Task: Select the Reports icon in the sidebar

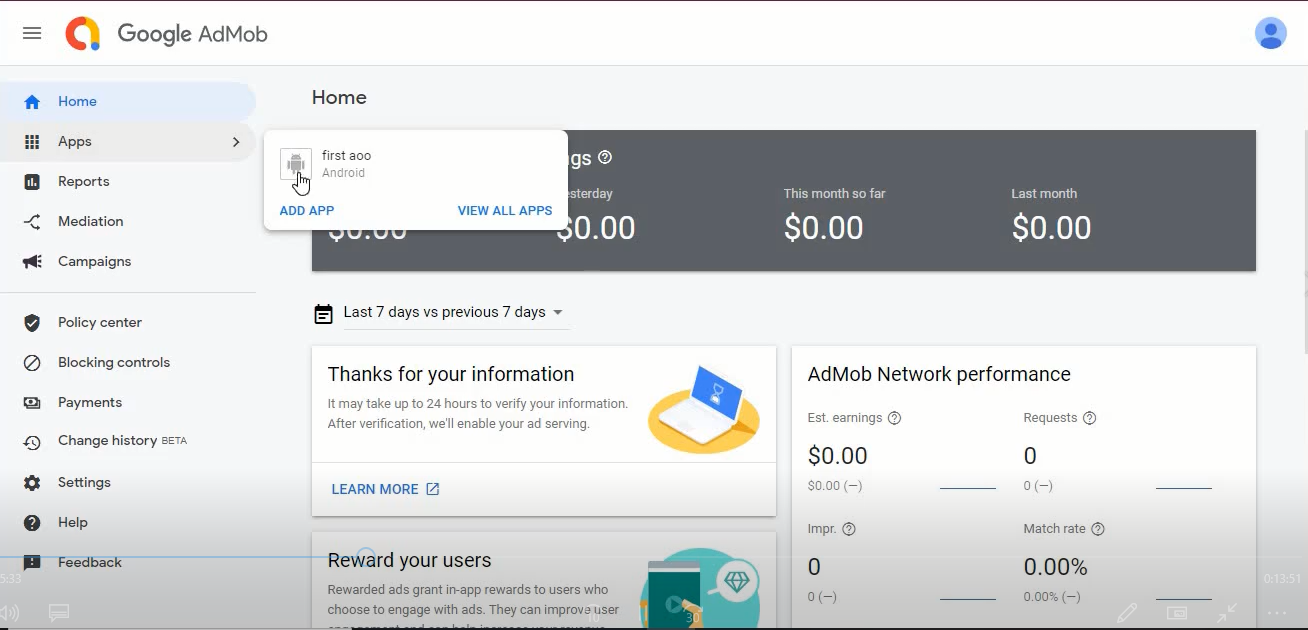Action: (x=33, y=181)
